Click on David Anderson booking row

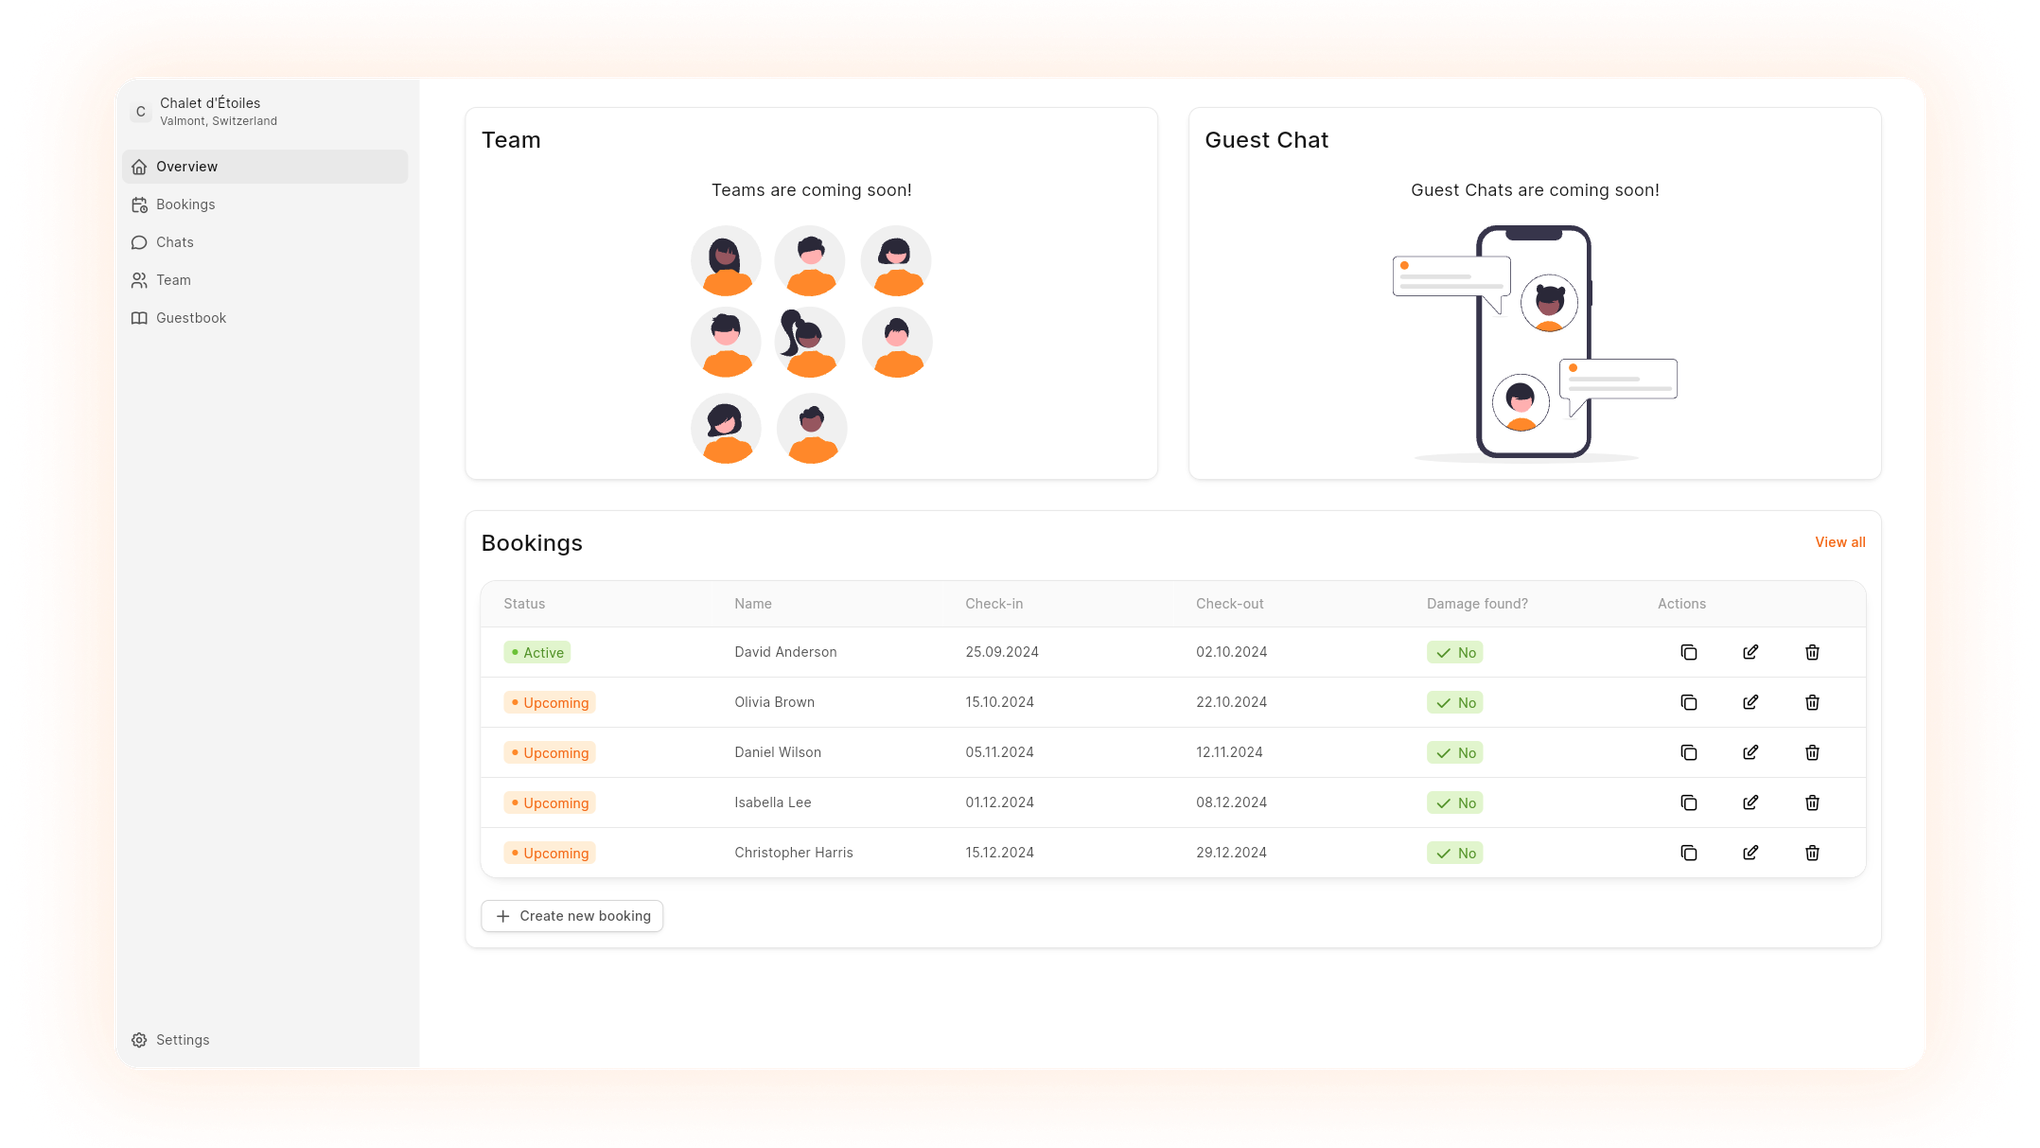click(x=1173, y=652)
